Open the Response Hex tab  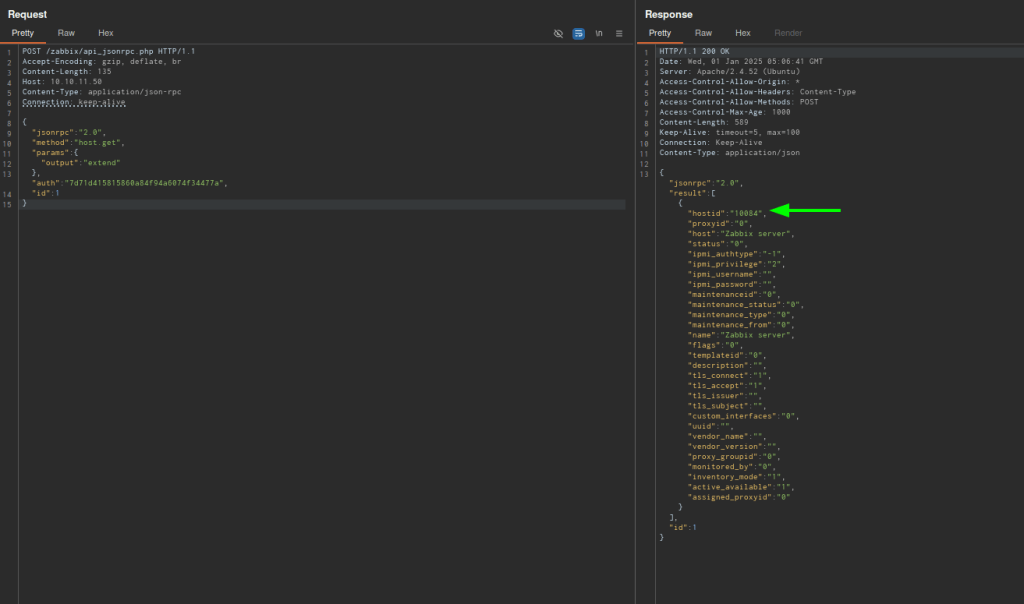tap(743, 33)
